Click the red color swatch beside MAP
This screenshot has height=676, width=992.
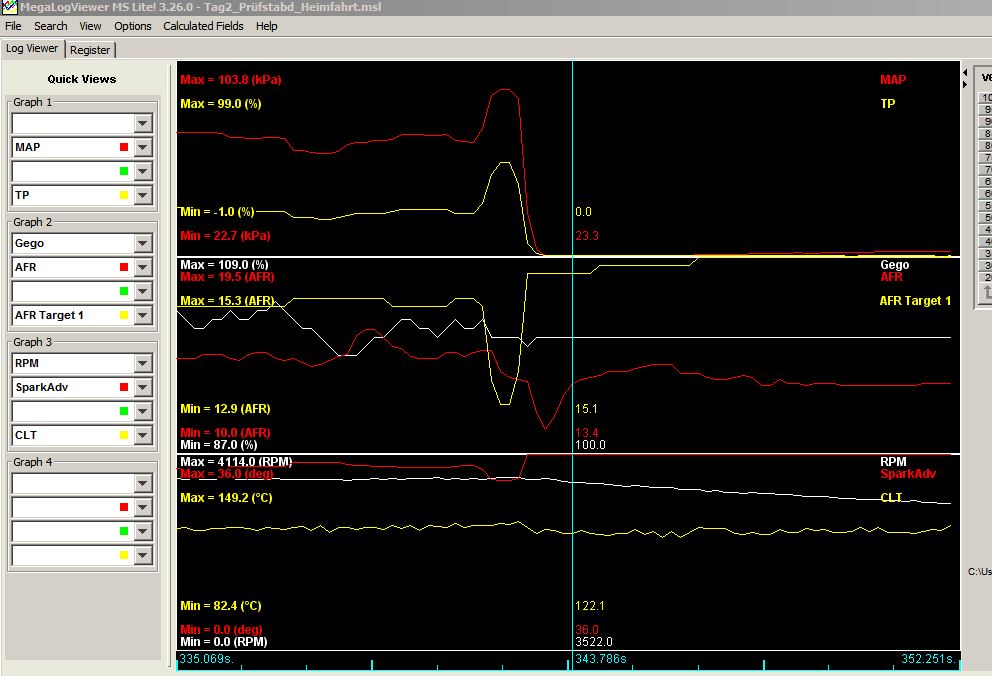click(x=124, y=147)
